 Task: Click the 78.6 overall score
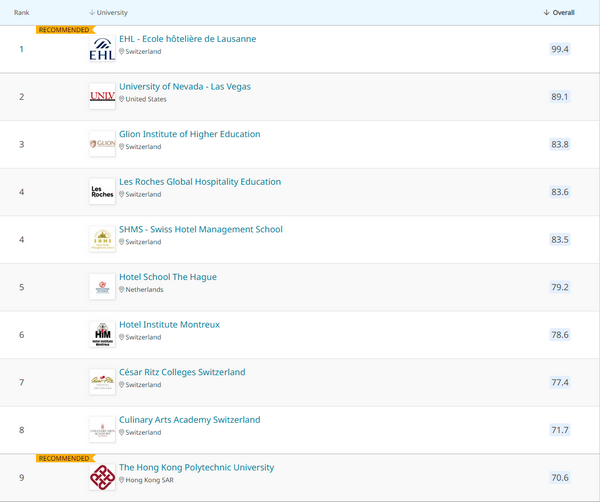(560, 335)
